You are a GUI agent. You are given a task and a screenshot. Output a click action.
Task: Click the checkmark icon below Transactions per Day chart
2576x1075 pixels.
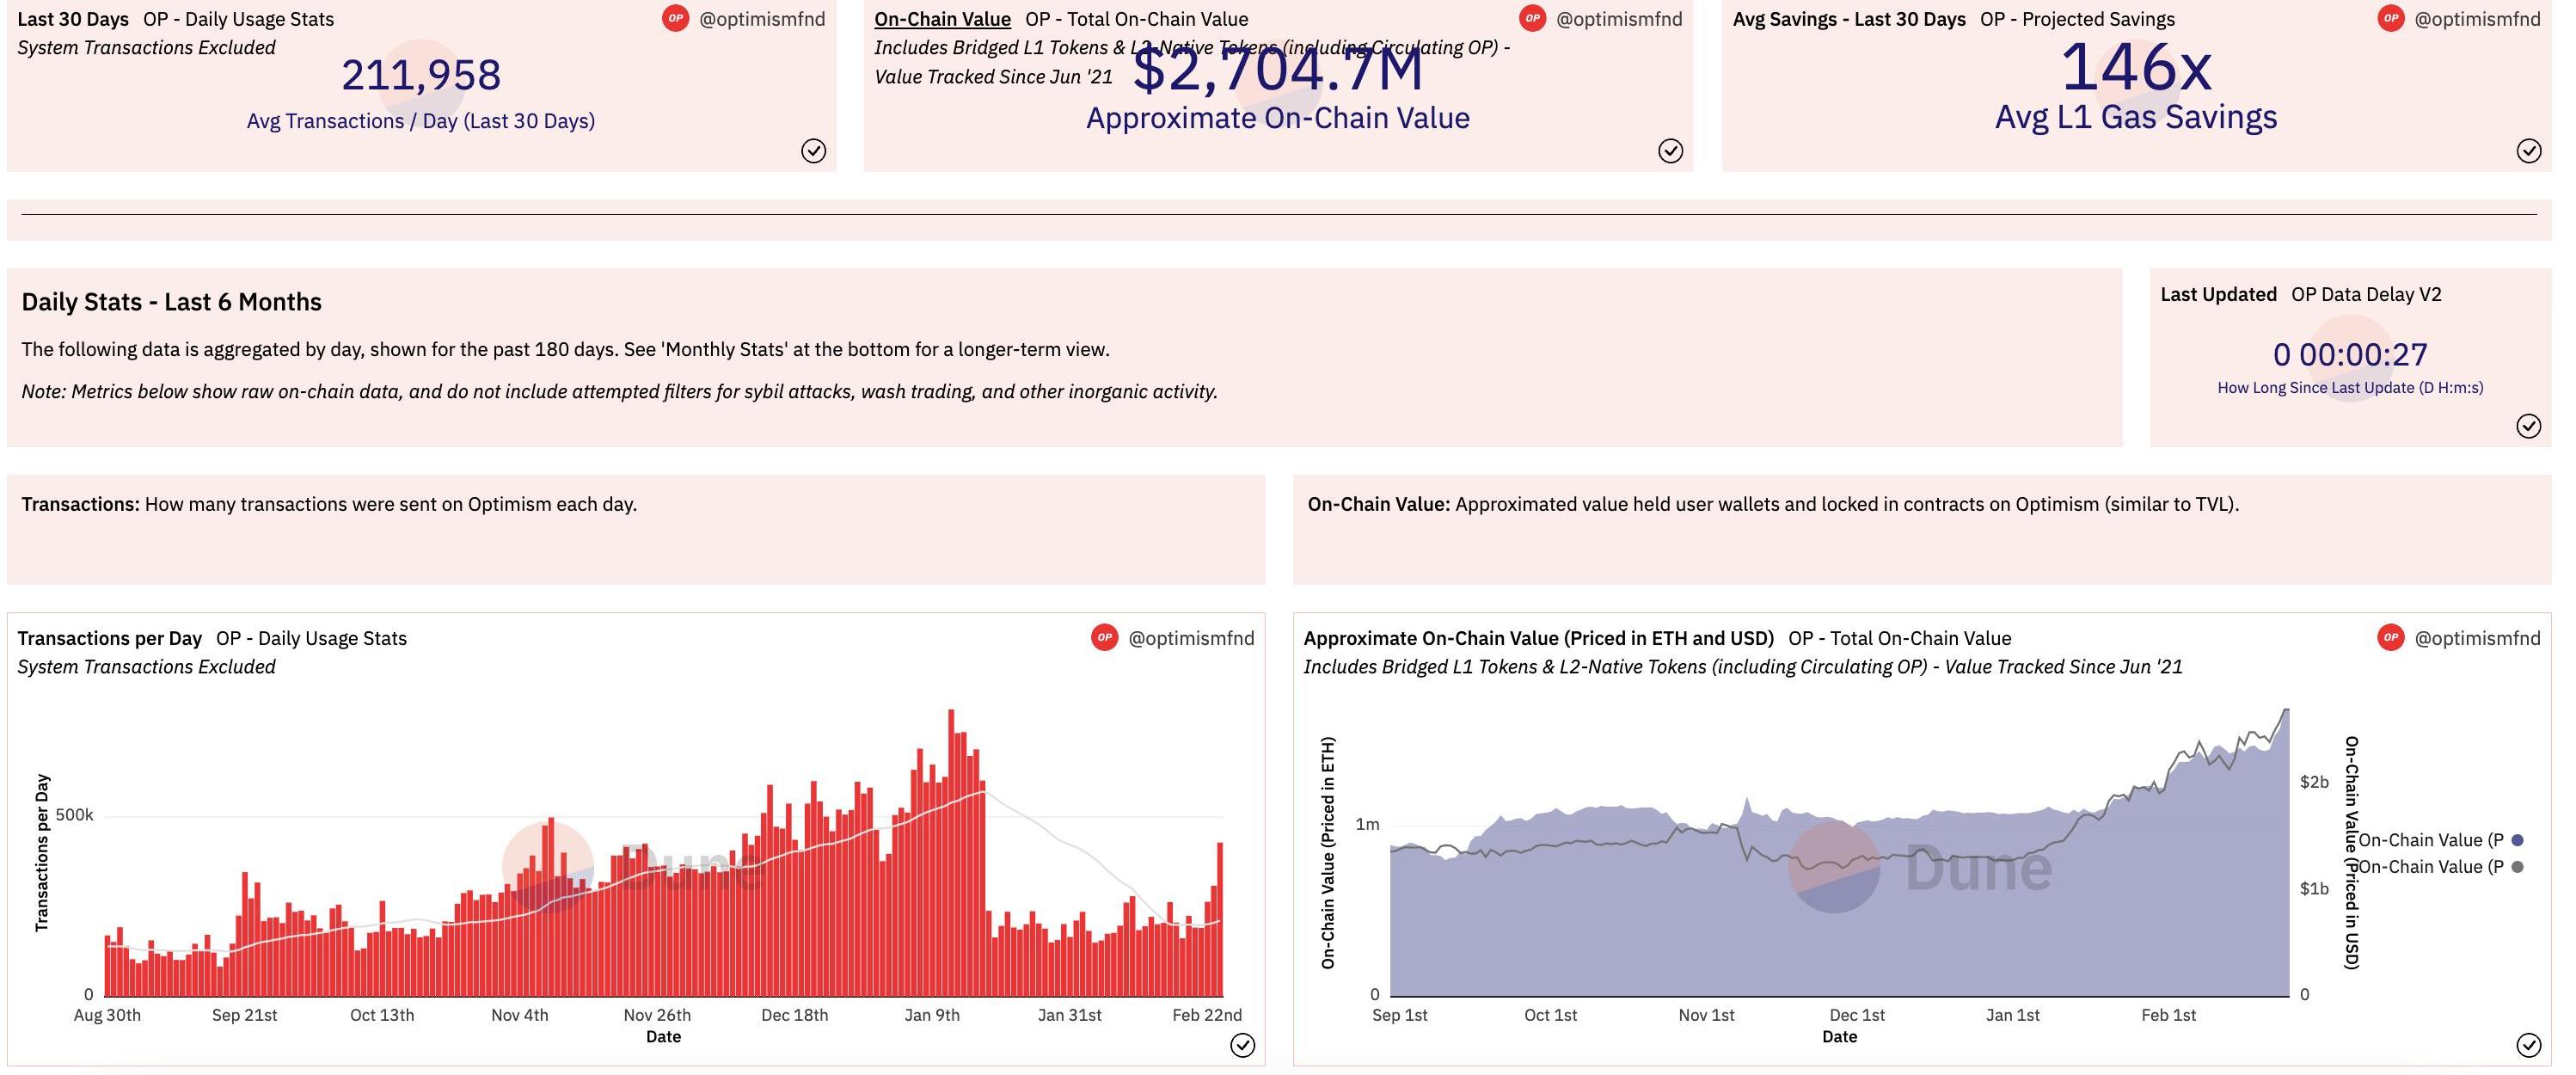(x=1242, y=1045)
